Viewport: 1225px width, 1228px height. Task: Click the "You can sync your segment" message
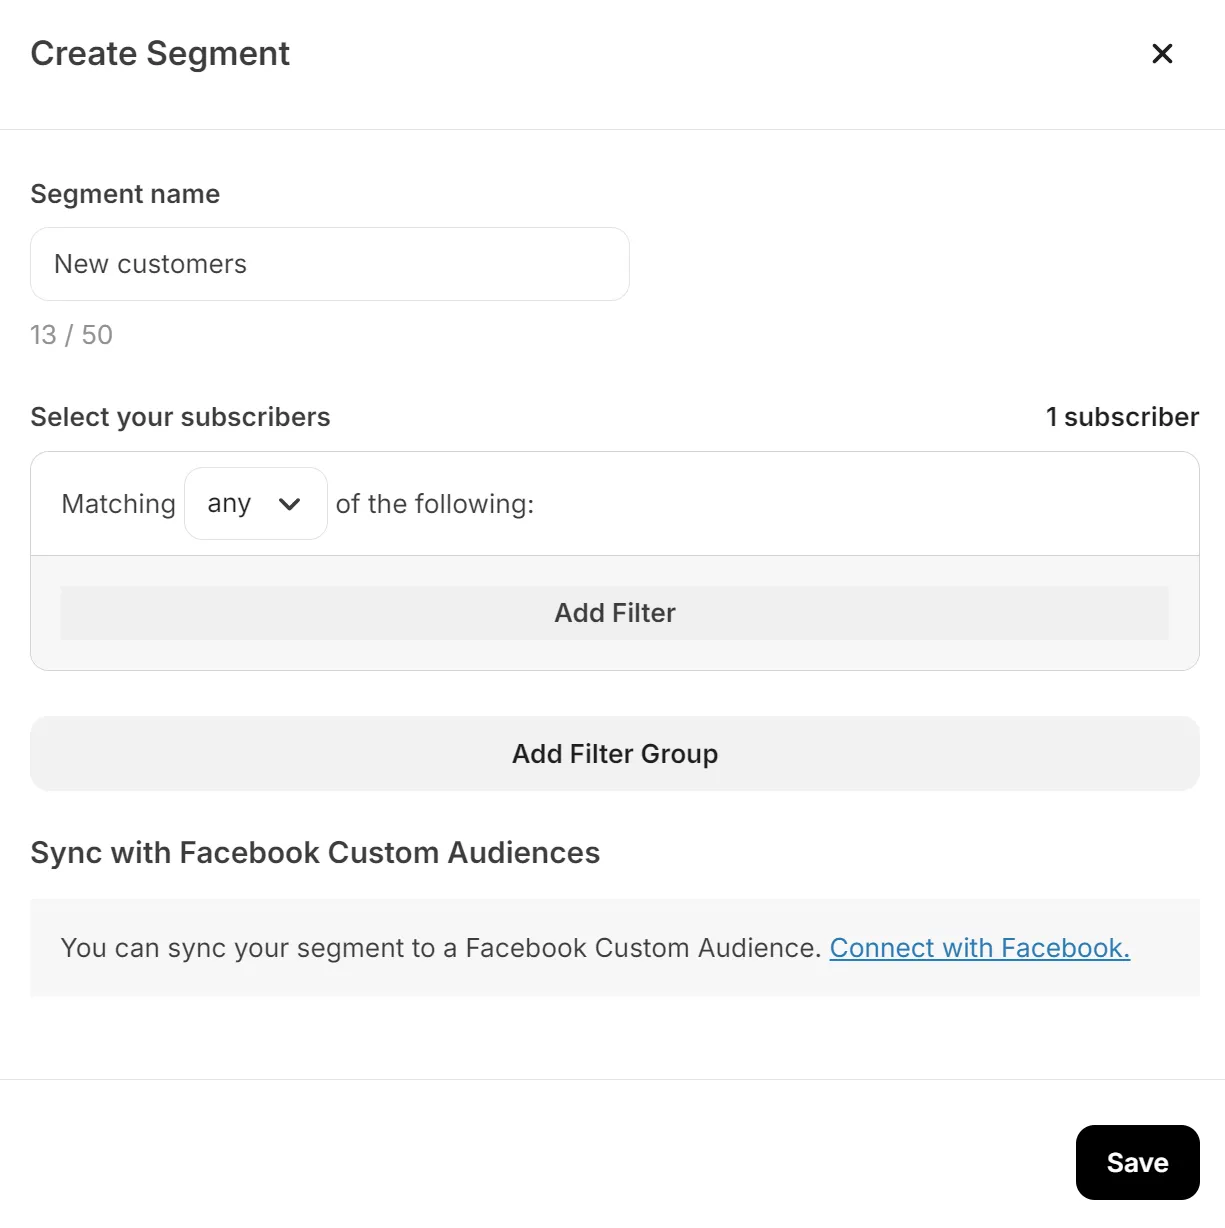coord(440,948)
